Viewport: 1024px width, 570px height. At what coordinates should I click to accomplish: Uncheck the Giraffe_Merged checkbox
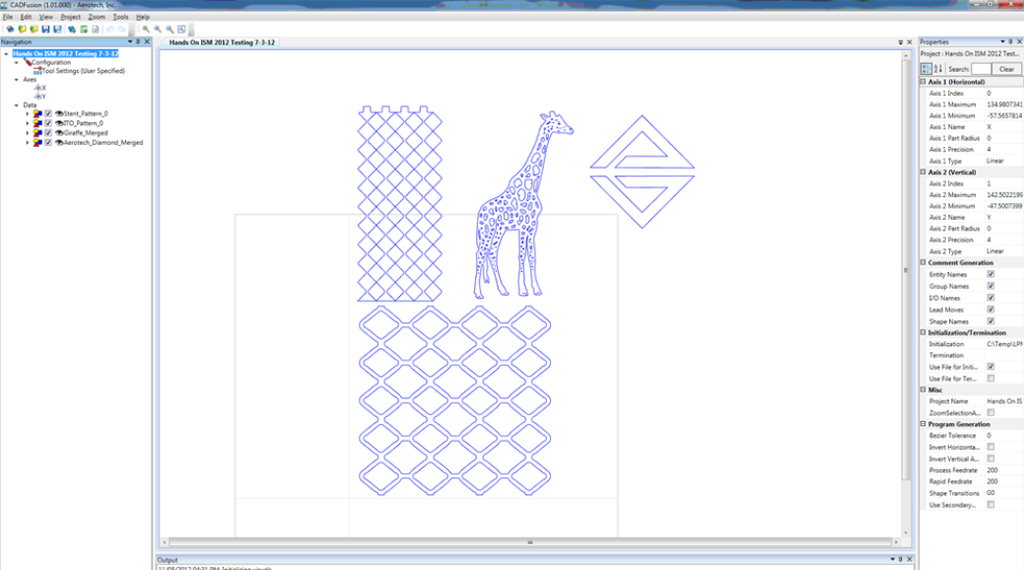[x=48, y=133]
